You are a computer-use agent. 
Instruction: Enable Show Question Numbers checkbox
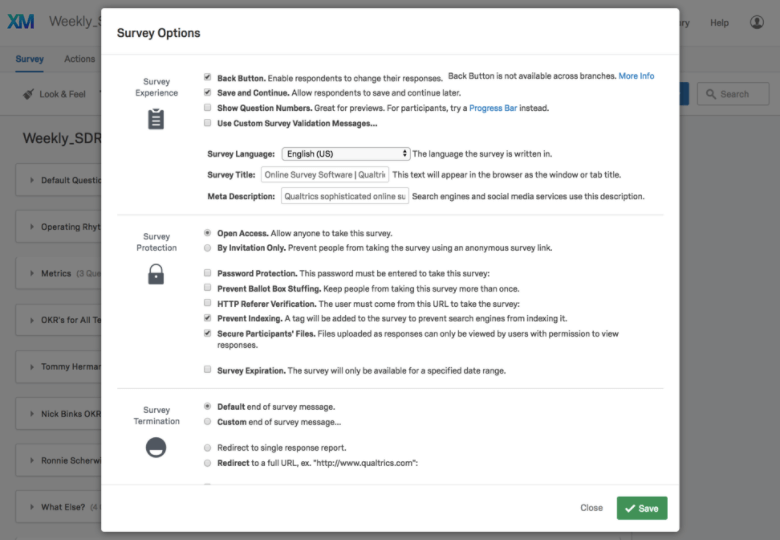tap(207, 107)
